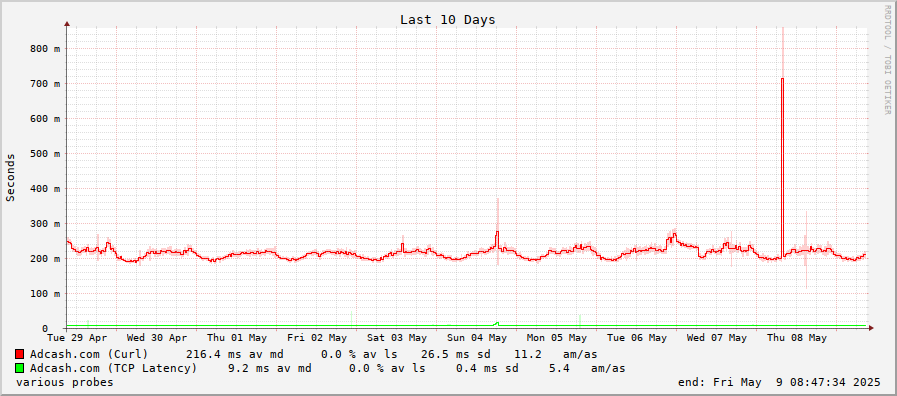
Task: Click the '400 m' y-axis tick label
Action: [x=45, y=188]
